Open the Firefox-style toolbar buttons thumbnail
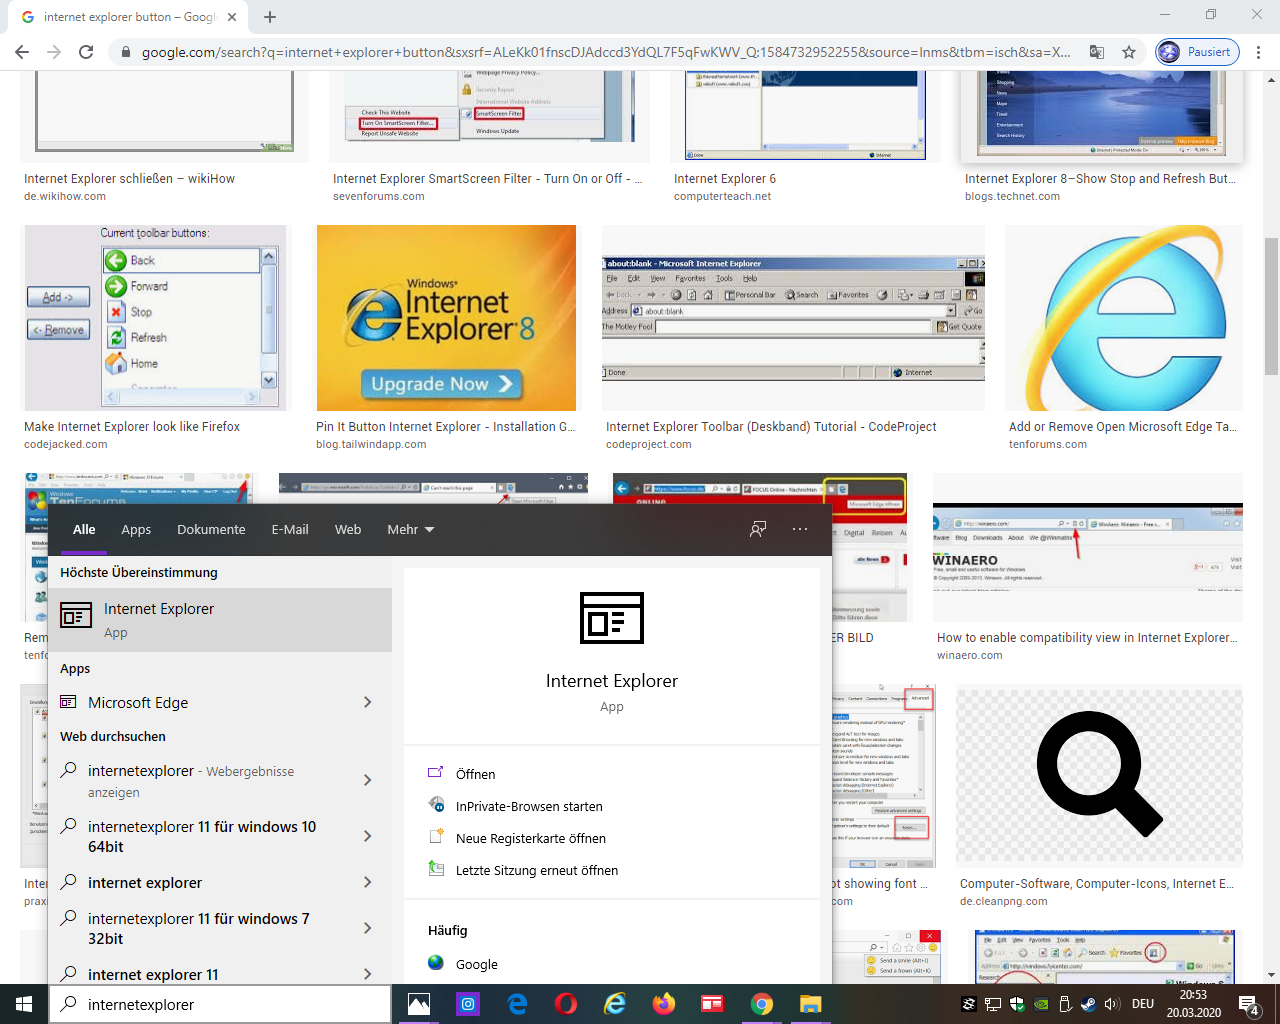The width and height of the screenshot is (1280, 1024). click(154, 318)
